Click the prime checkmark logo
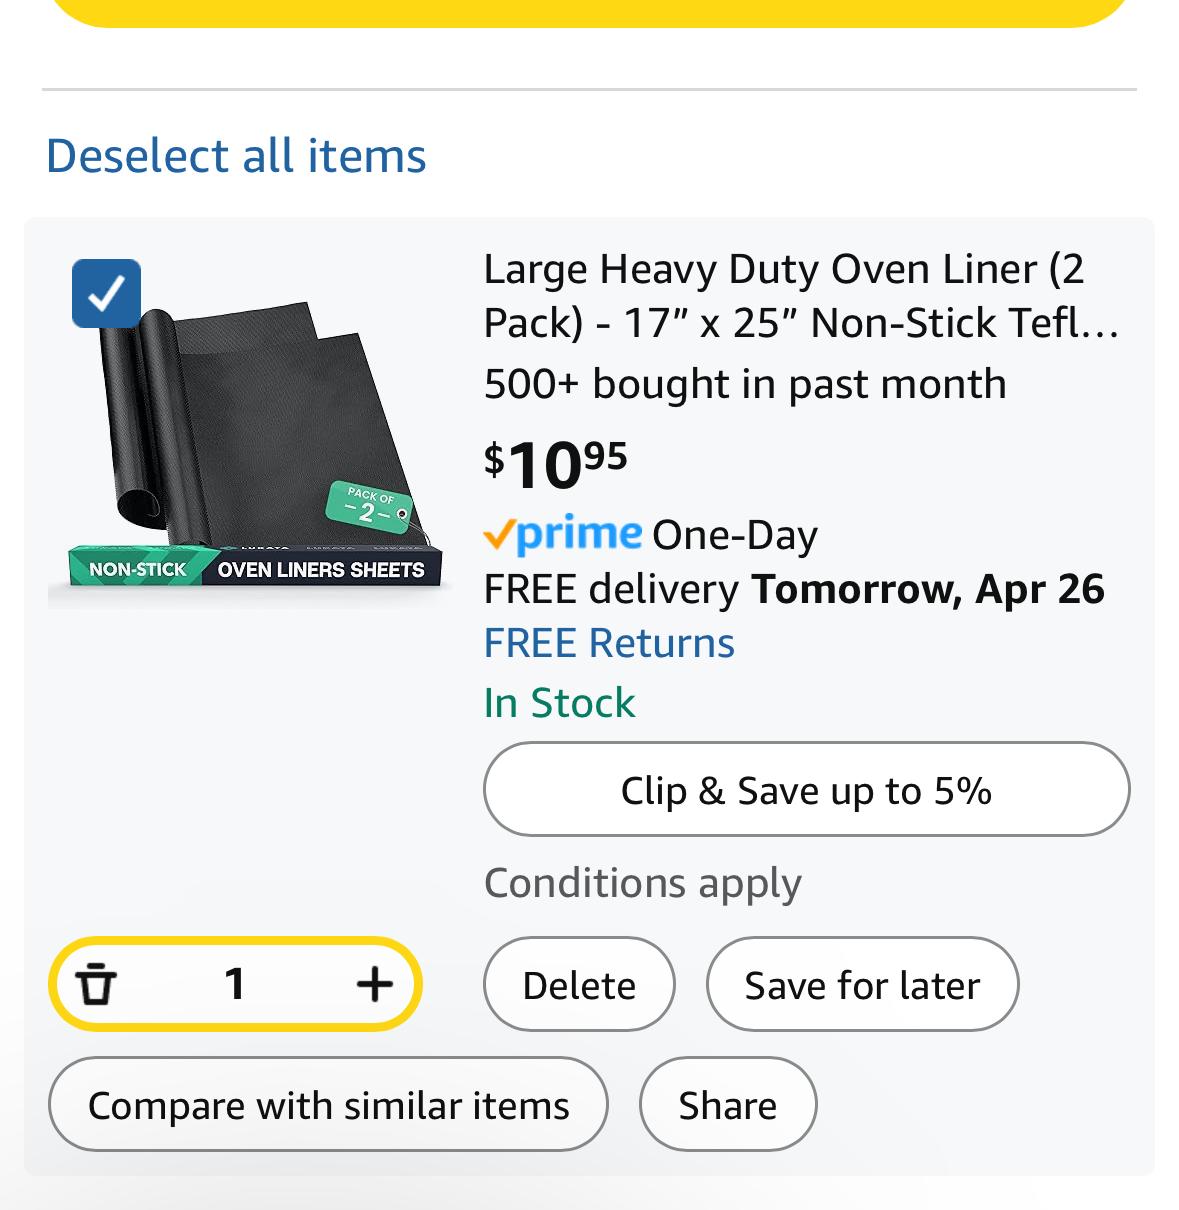 pyautogui.click(x=562, y=534)
